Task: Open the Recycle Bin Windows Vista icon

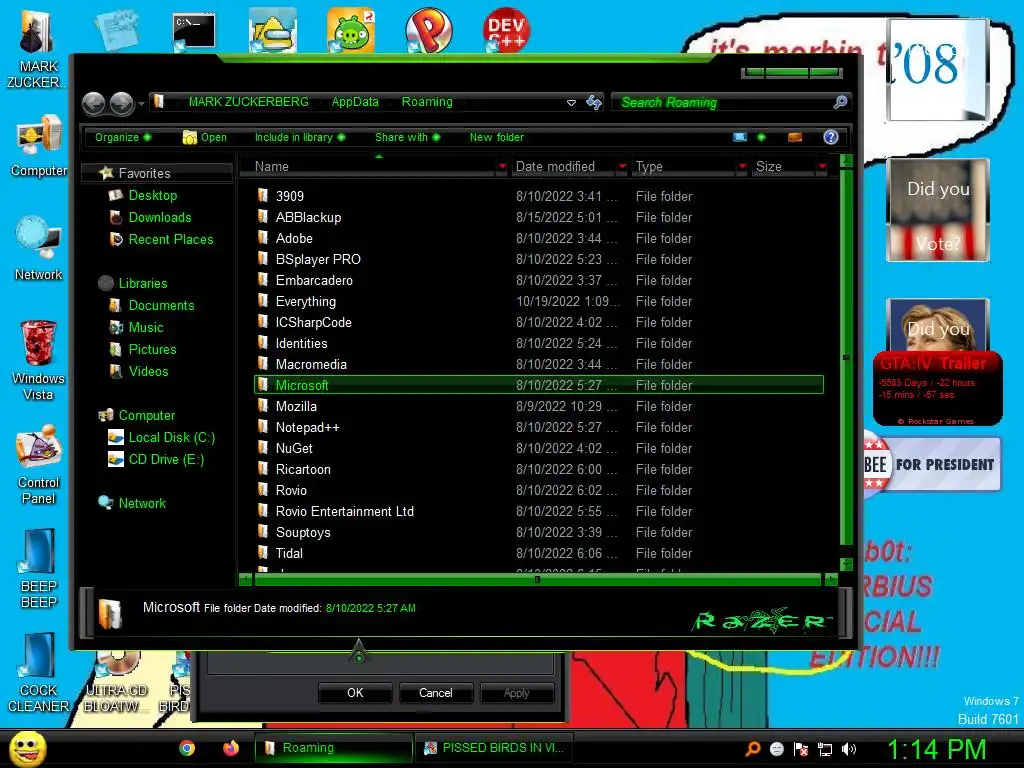Action: point(38,360)
